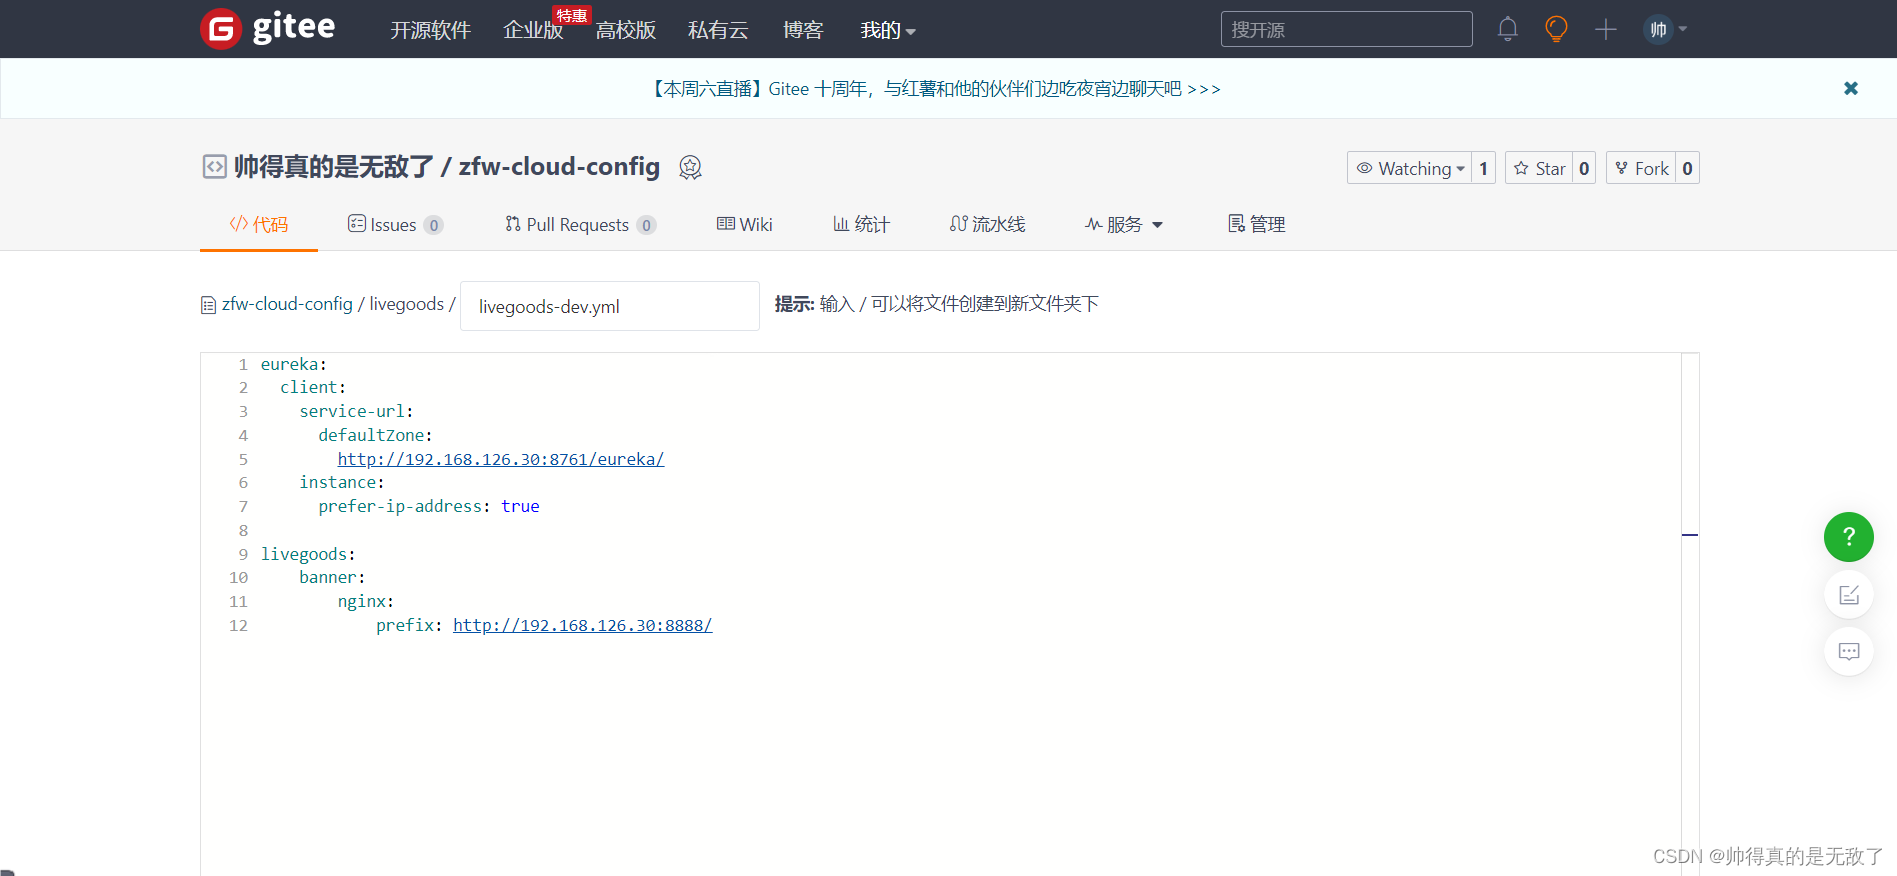Click the orange lightbulb icon
The image size is (1897, 876).
(1556, 29)
